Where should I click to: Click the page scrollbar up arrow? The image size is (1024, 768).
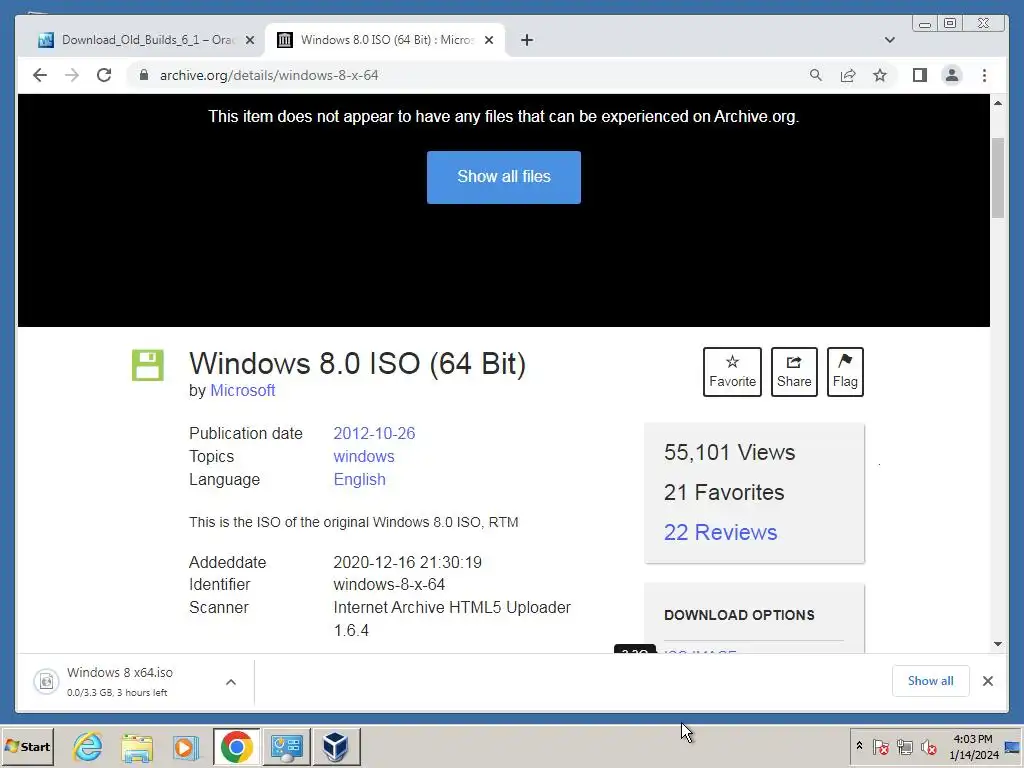click(998, 103)
